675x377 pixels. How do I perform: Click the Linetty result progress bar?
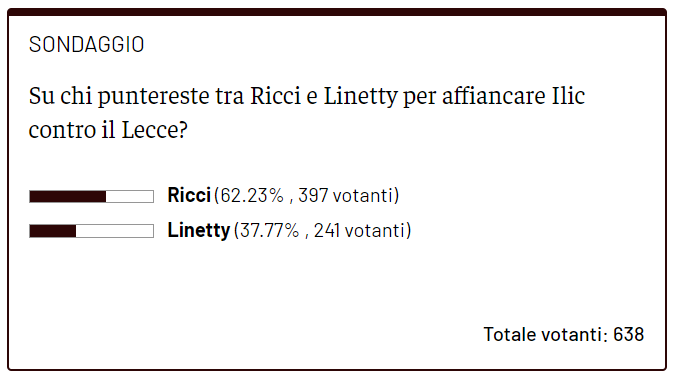[x=91, y=231]
